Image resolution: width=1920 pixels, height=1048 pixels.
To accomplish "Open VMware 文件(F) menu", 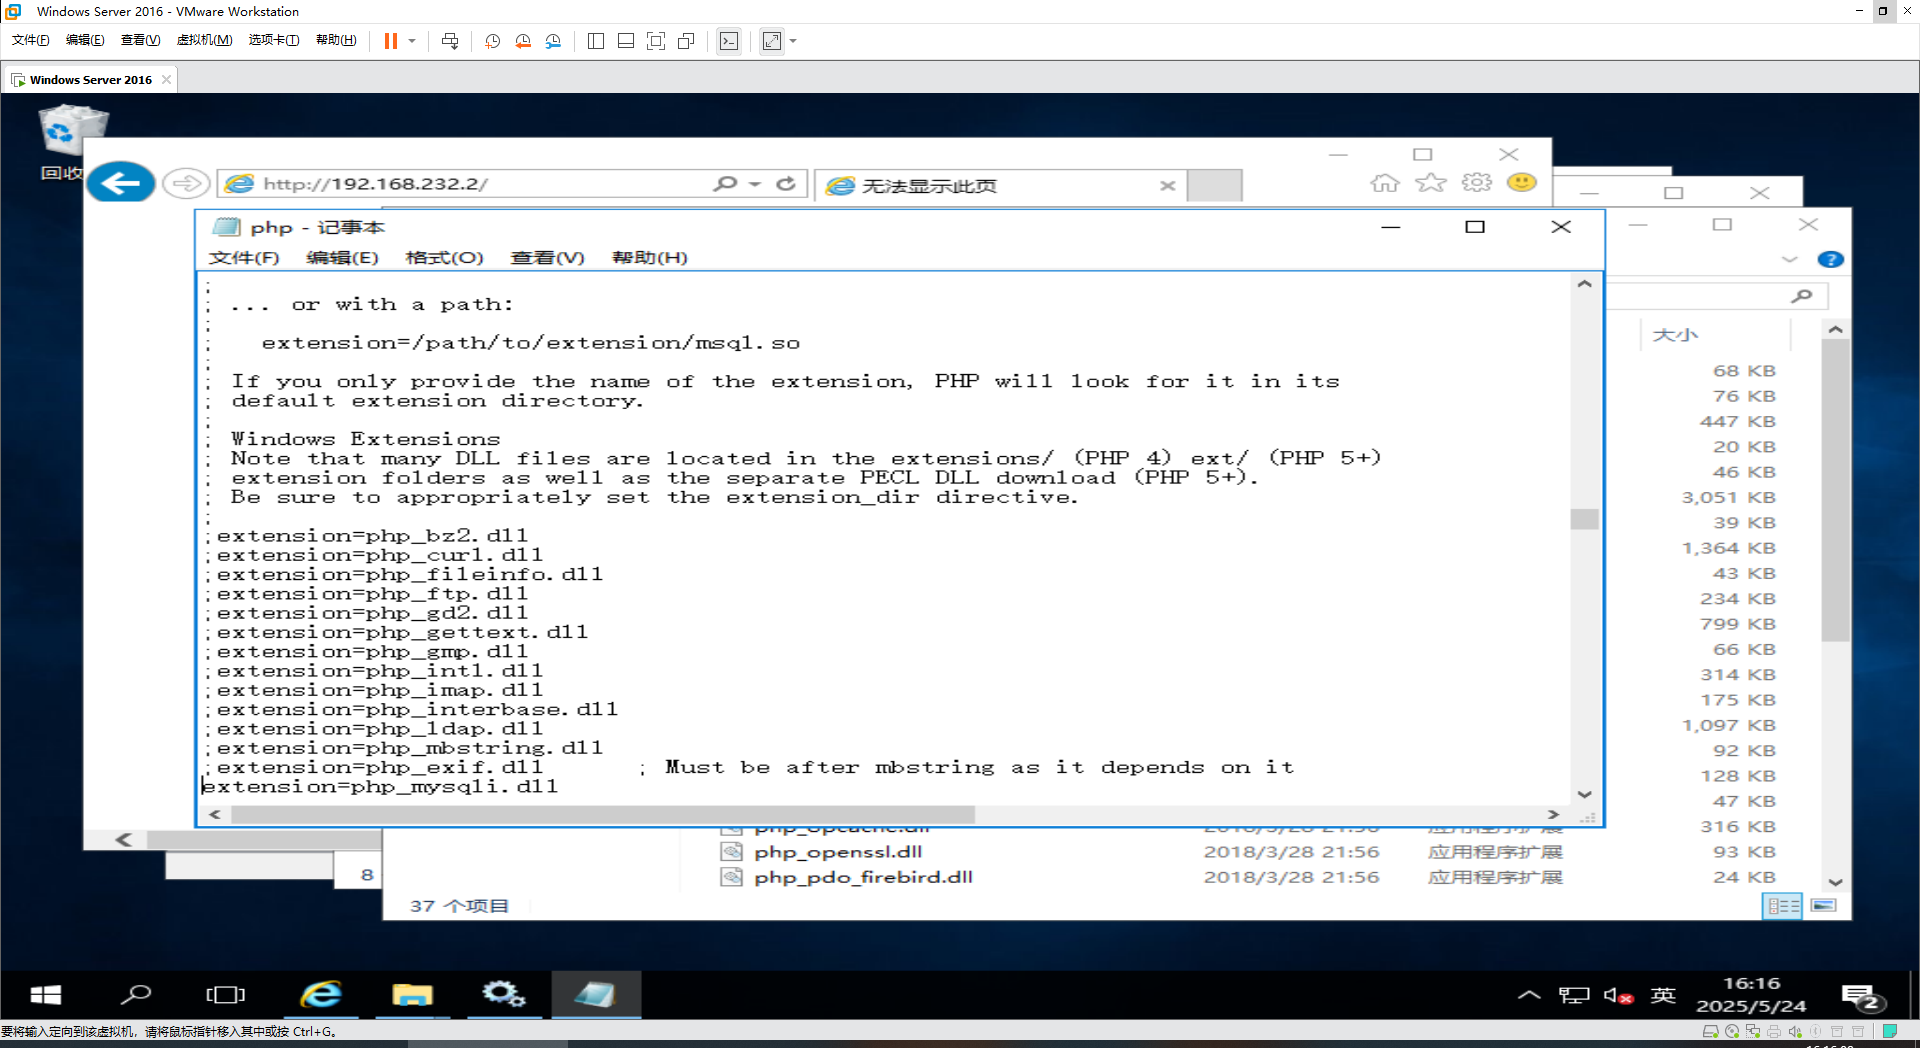I will click(x=31, y=40).
